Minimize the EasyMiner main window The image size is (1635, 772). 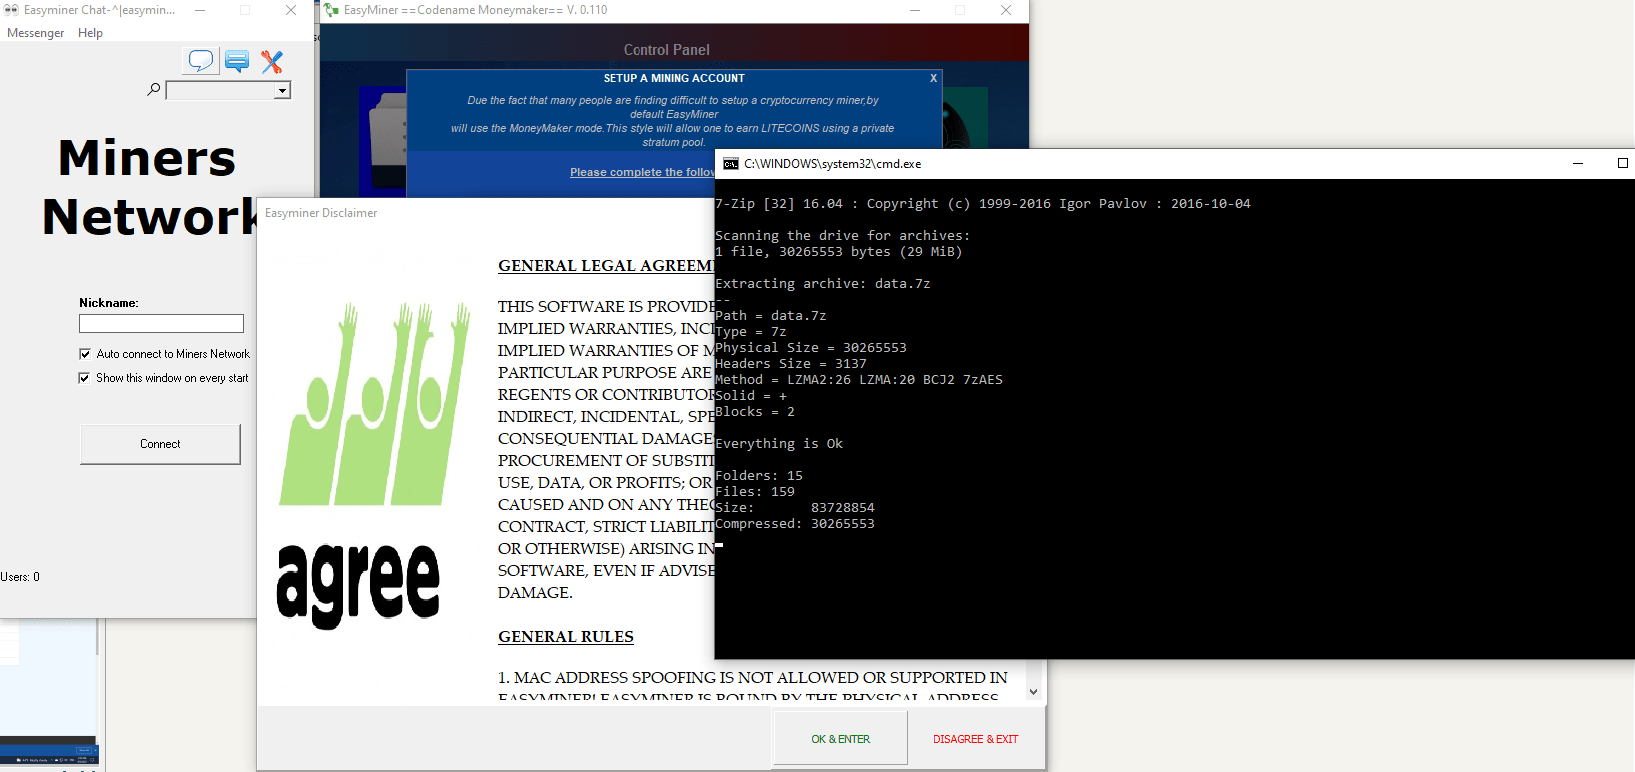[915, 10]
